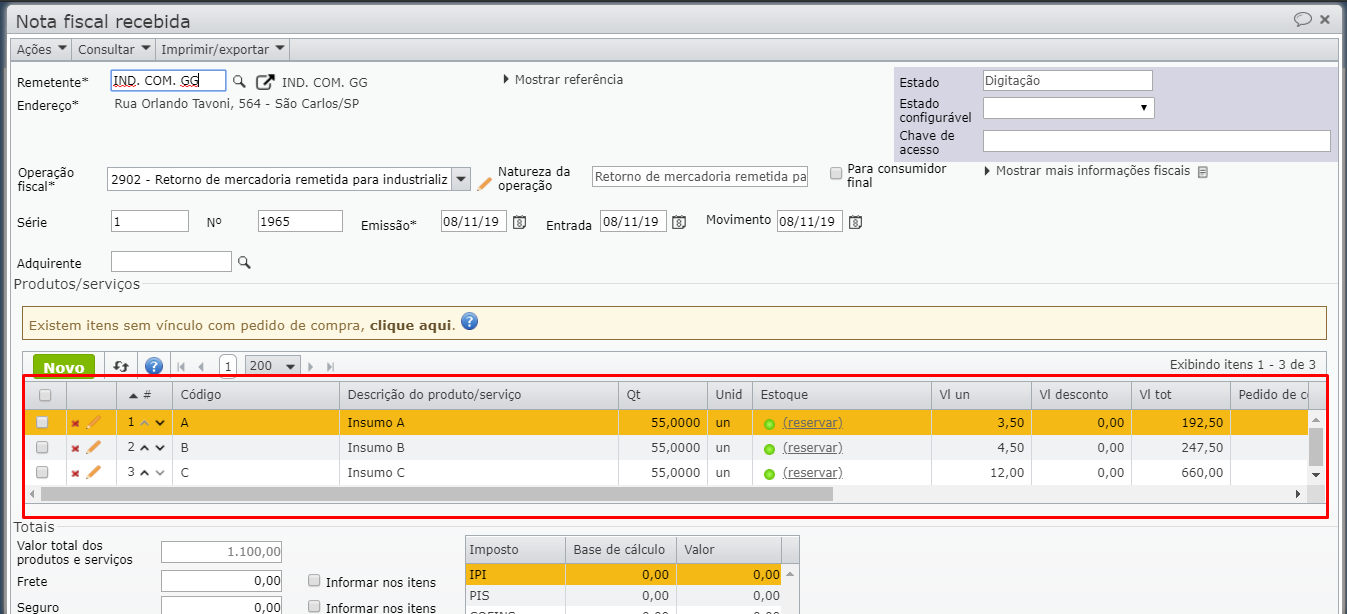
Task: Delete the Insumo B row
Action: point(75,448)
